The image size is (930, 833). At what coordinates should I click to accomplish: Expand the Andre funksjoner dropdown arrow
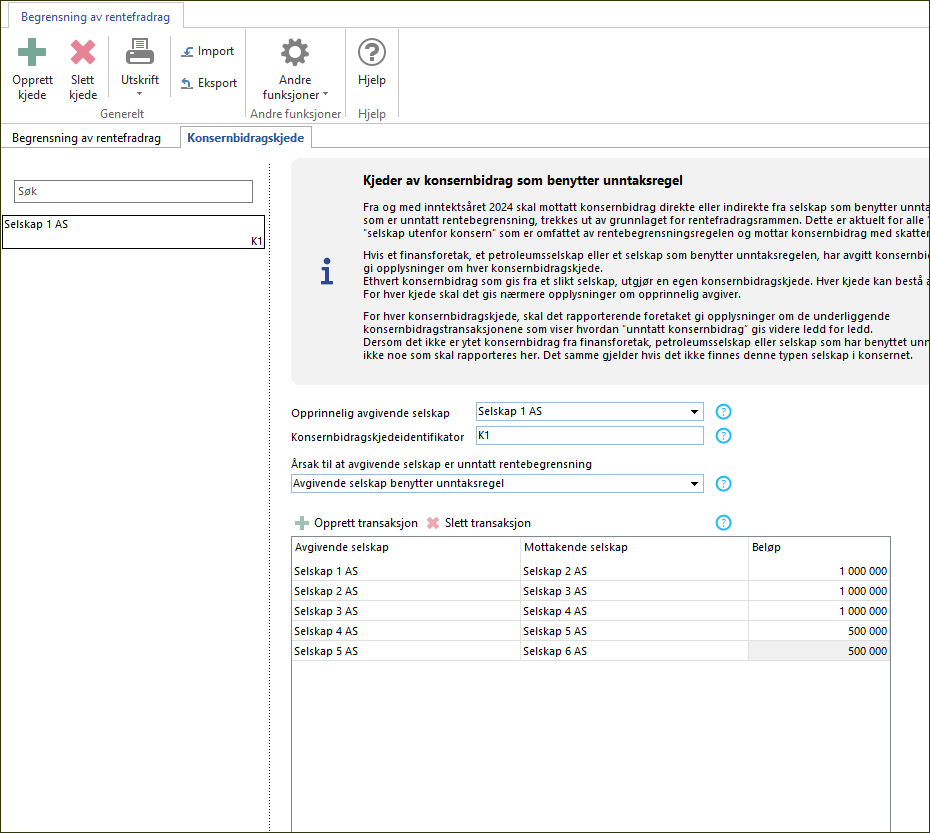tap(325, 94)
